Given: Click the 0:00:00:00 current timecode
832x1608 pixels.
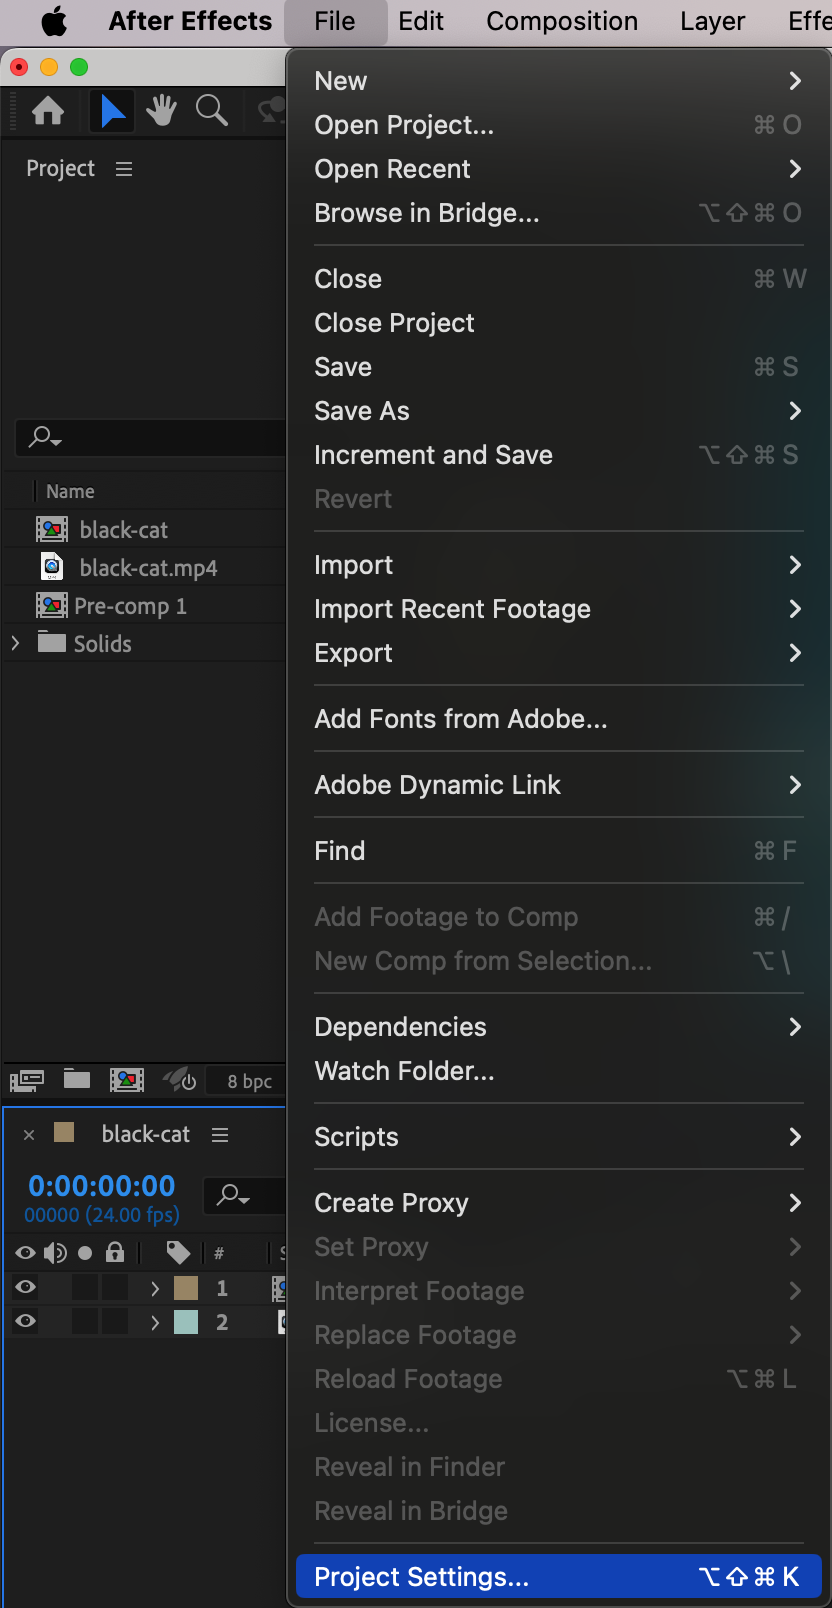Looking at the screenshot, I should 102,1186.
